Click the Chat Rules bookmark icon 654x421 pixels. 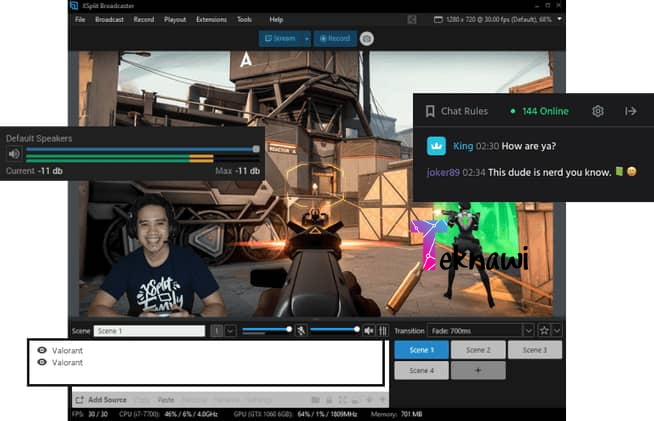pos(430,111)
